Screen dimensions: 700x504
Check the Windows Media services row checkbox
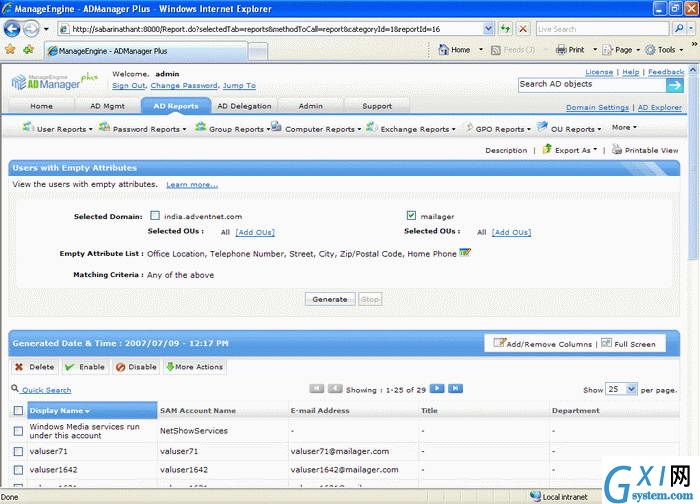pos(18,431)
